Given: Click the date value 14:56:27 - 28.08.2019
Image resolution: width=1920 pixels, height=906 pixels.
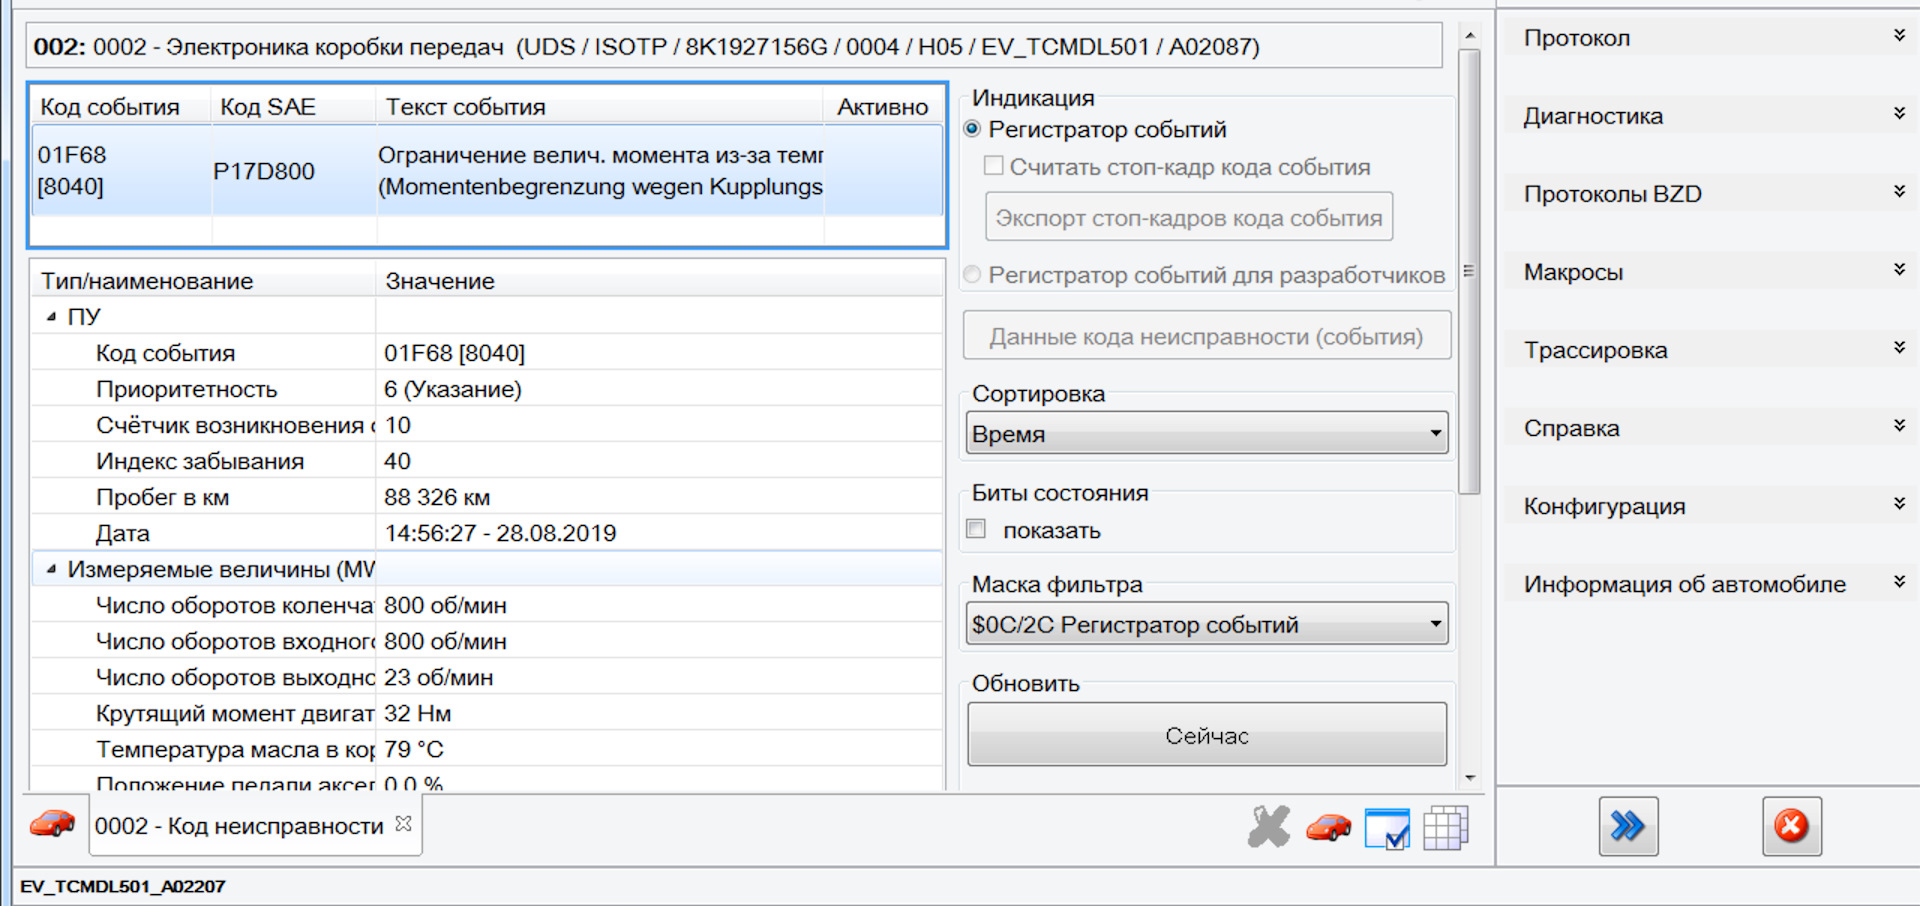Looking at the screenshot, I should 500,533.
